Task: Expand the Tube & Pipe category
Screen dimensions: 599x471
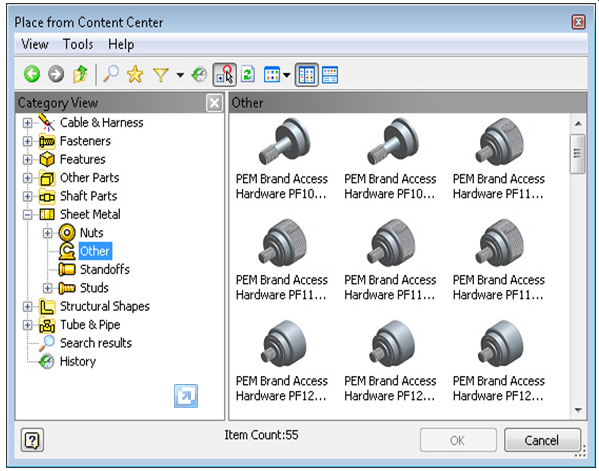Action: [x=27, y=325]
